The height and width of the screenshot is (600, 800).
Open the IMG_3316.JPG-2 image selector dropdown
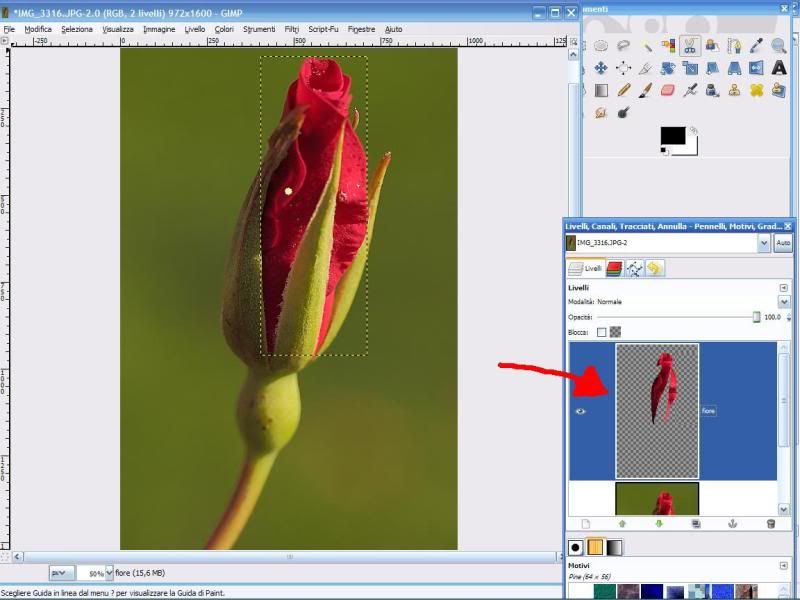coord(764,243)
